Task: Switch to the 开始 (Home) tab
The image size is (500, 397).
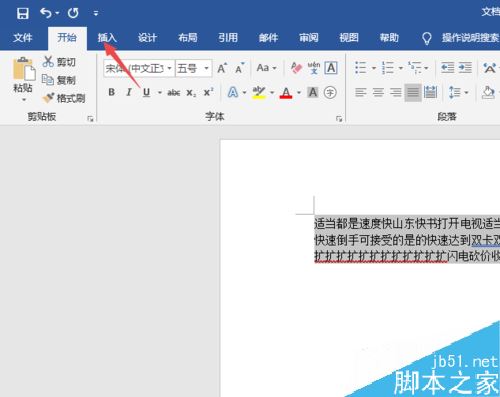Action: [67, 38]
